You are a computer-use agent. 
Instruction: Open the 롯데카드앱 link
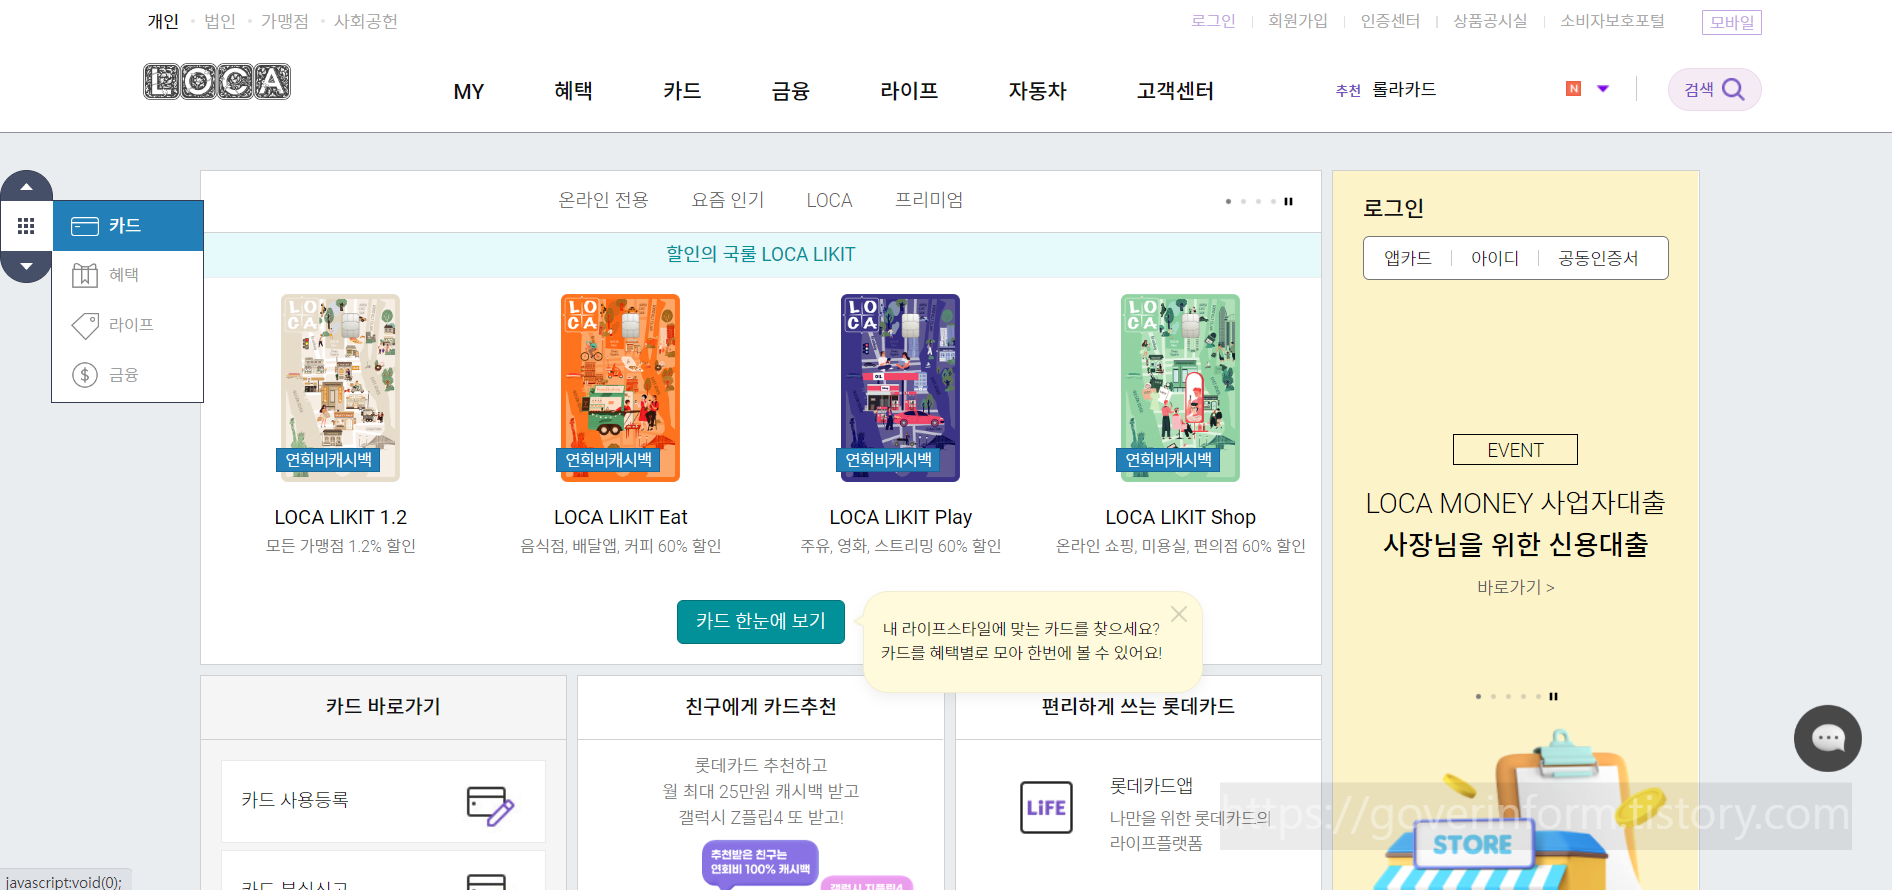coord(1151,786)
